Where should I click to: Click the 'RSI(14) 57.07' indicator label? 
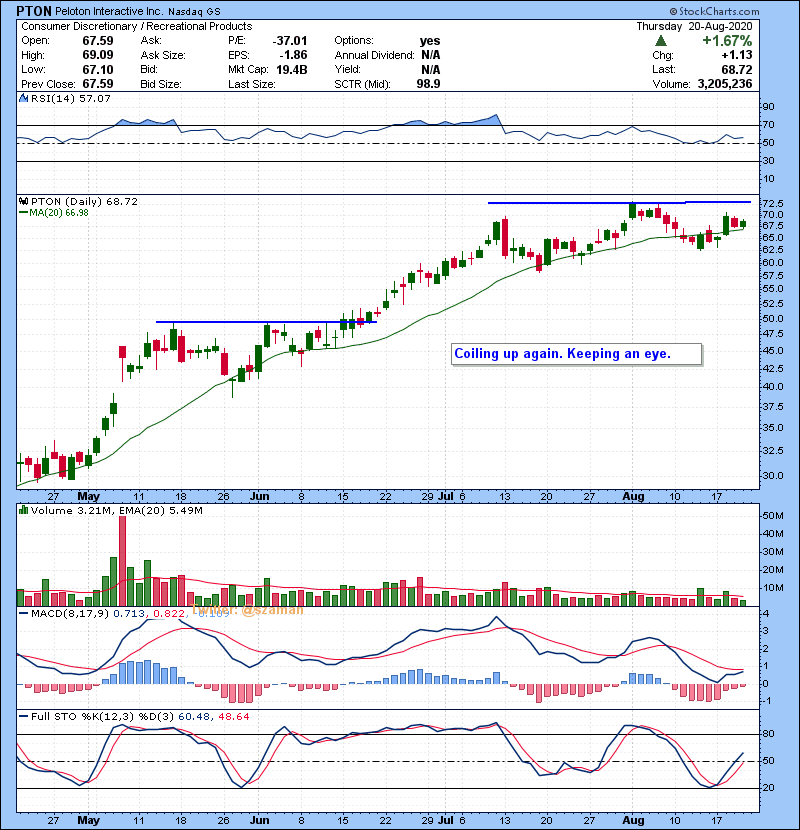click(70, 98)
